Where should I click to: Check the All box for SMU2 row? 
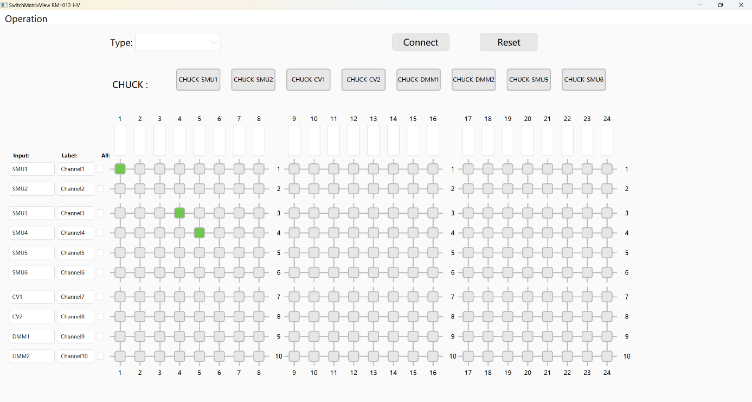(x=101, y=189)
